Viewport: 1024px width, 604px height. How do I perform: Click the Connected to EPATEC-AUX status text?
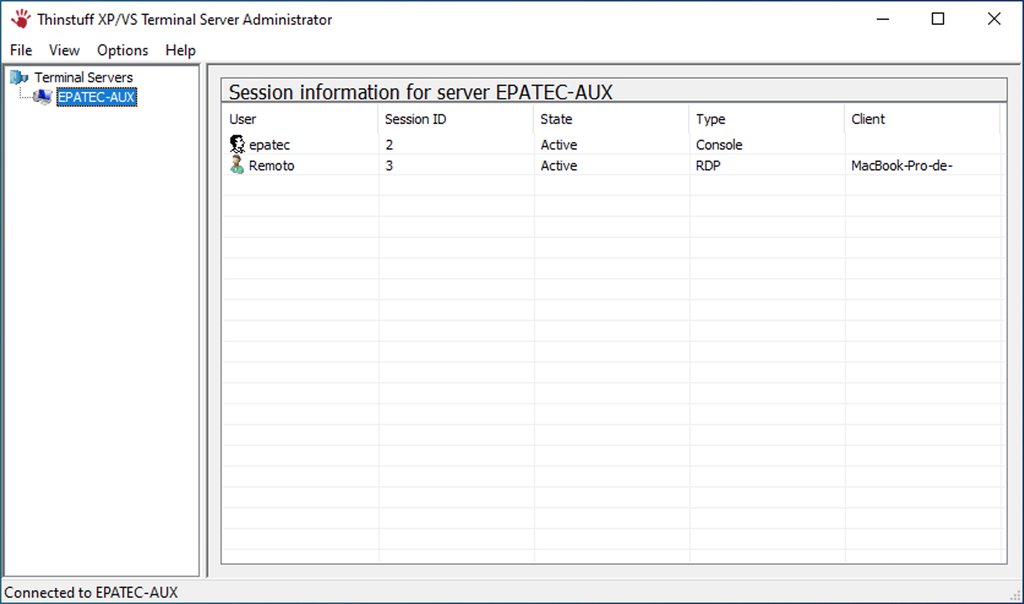(x=91, y=593)
